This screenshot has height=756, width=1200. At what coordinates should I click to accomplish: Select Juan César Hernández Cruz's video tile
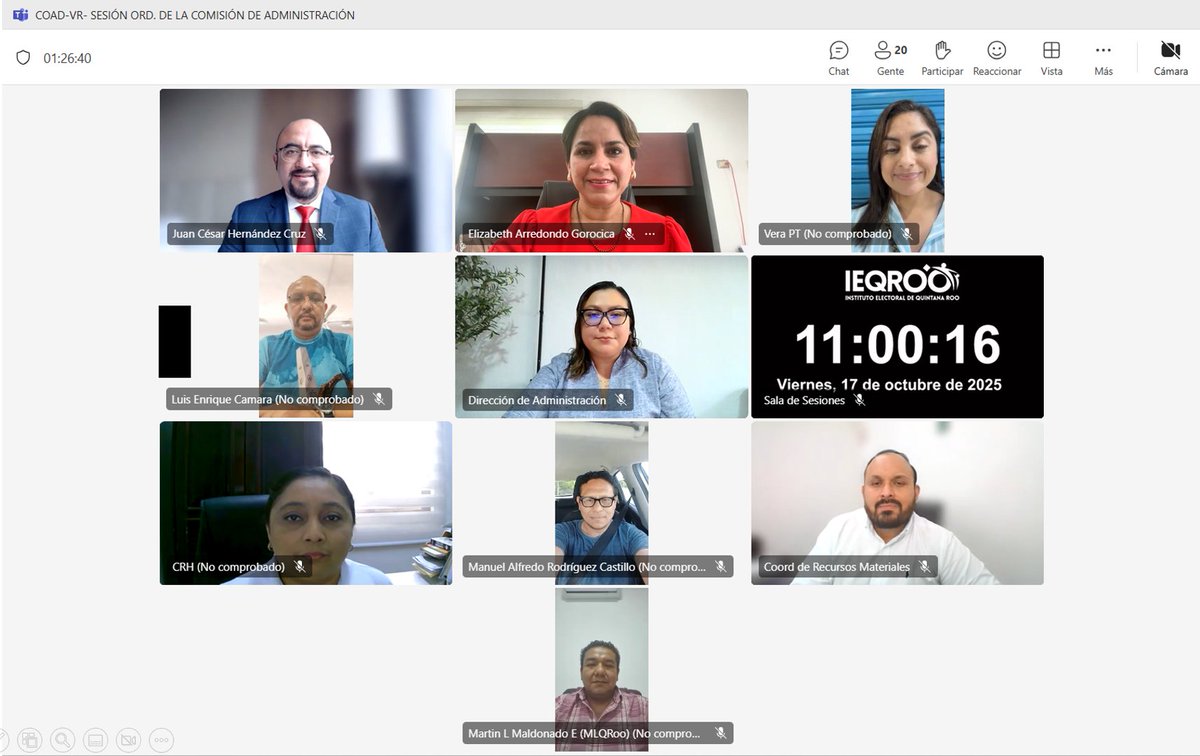(x=306, y=170)
